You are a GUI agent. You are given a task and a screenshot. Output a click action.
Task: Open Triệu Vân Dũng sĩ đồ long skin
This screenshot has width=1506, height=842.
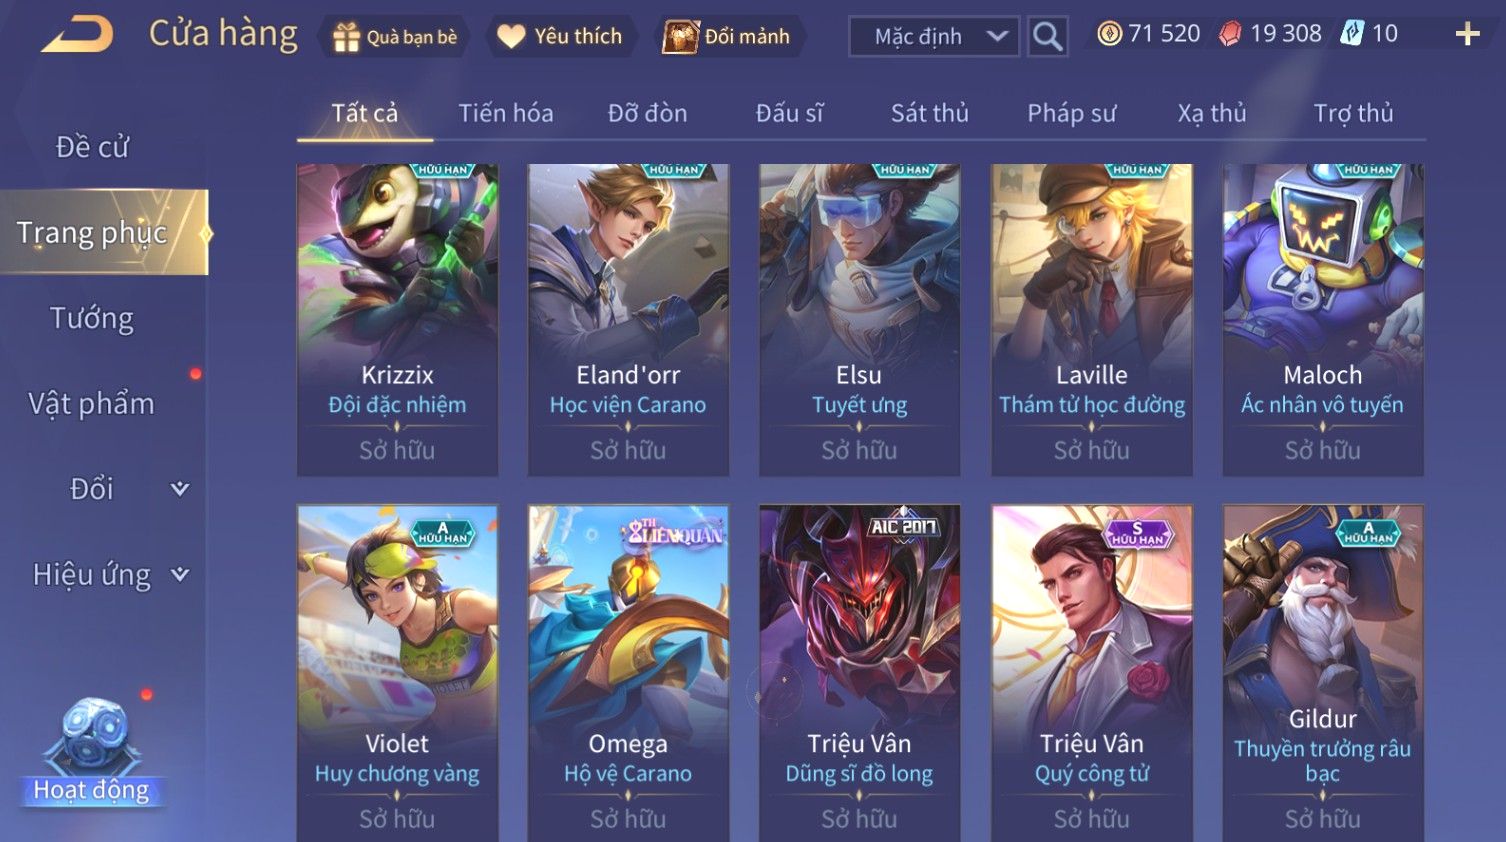pyautogui.click(x=859, y=673)
